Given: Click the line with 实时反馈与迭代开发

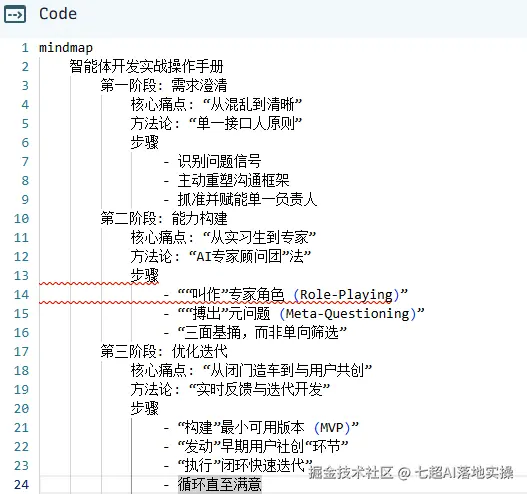Looking at the screenshot, I should coord(230,390).
